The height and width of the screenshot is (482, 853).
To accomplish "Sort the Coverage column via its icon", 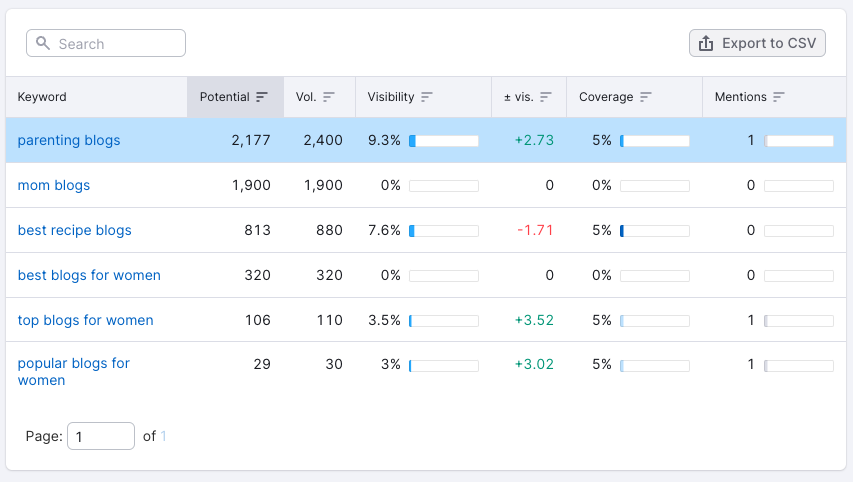I will pos(646,97).
